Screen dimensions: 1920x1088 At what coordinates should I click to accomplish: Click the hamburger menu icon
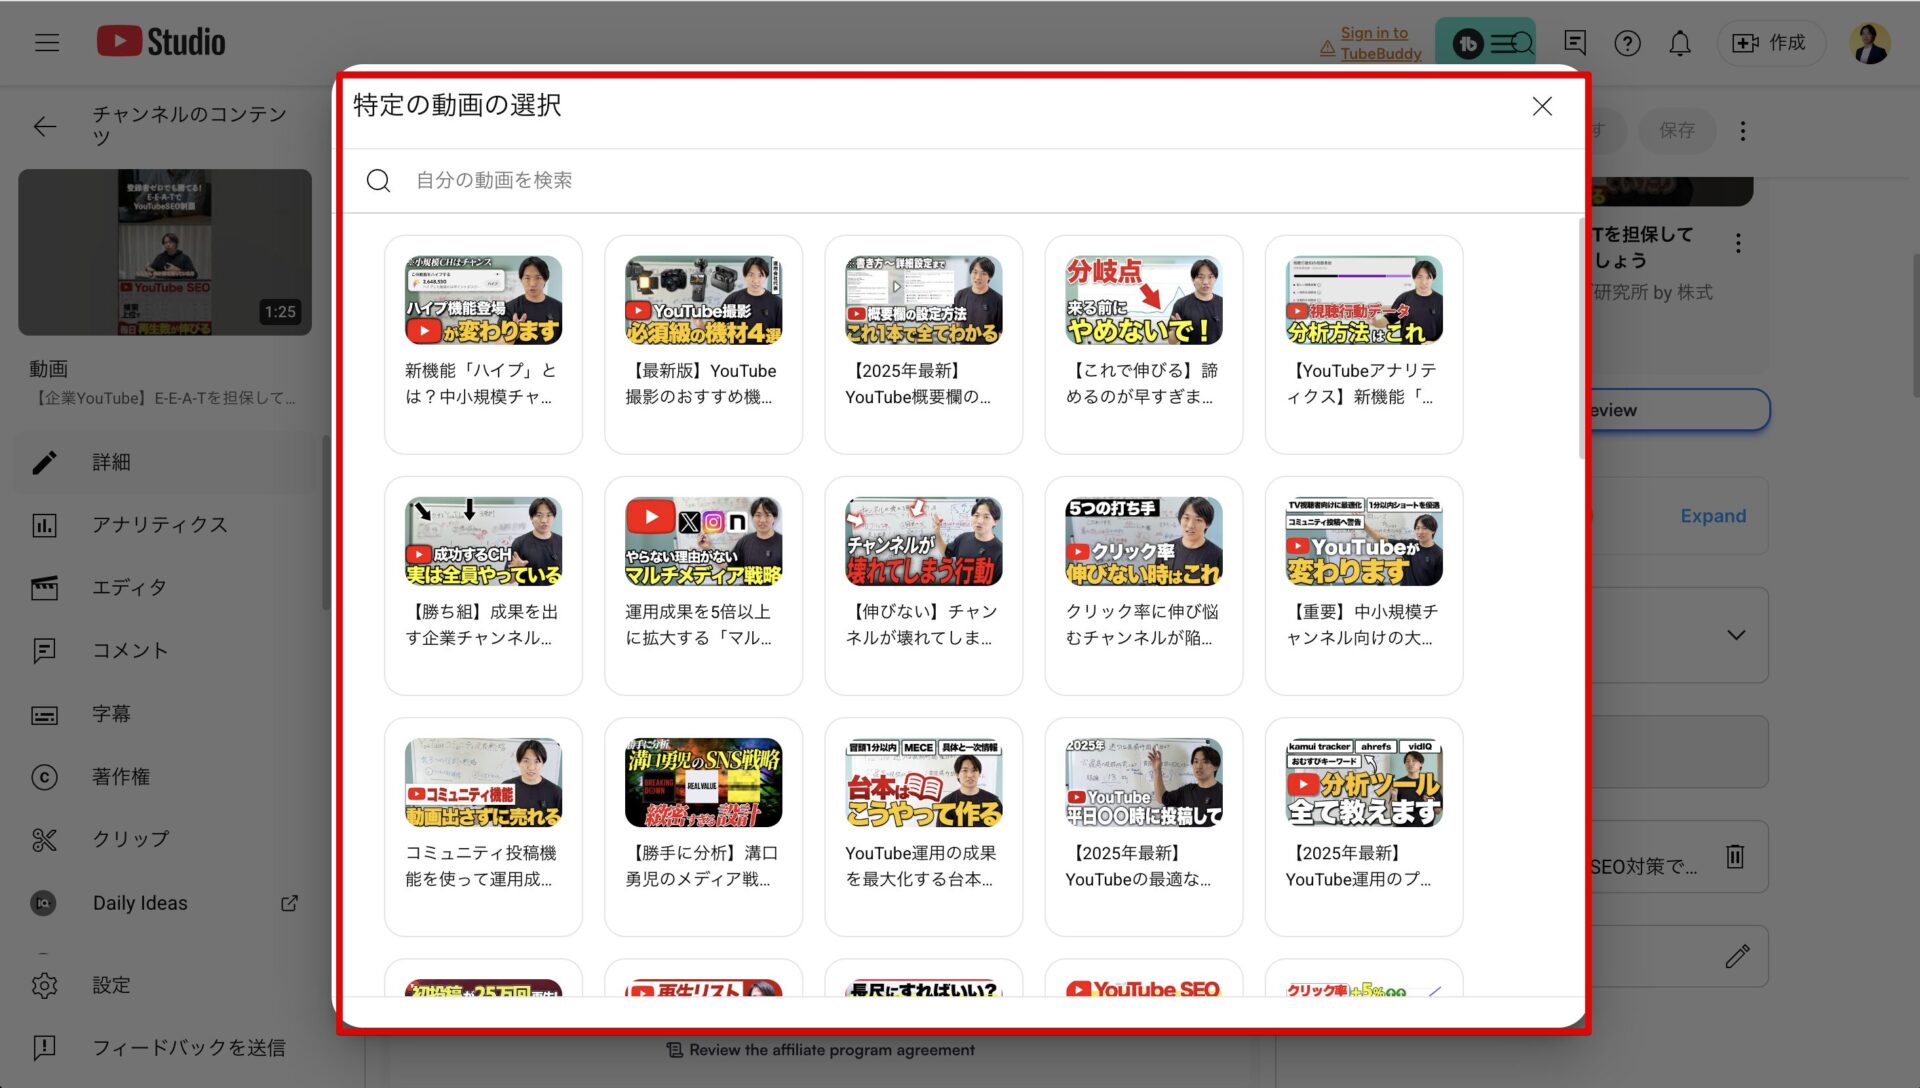tap(46, 42)
